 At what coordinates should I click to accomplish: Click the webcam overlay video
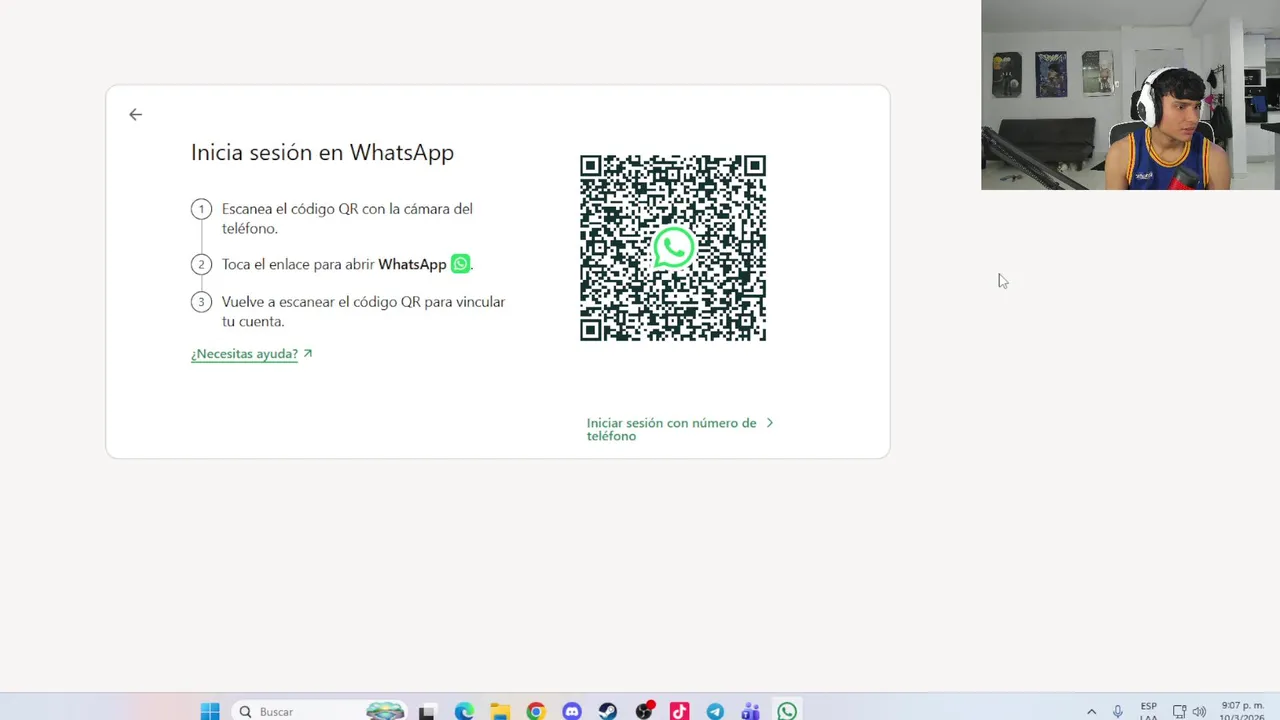1130,95
